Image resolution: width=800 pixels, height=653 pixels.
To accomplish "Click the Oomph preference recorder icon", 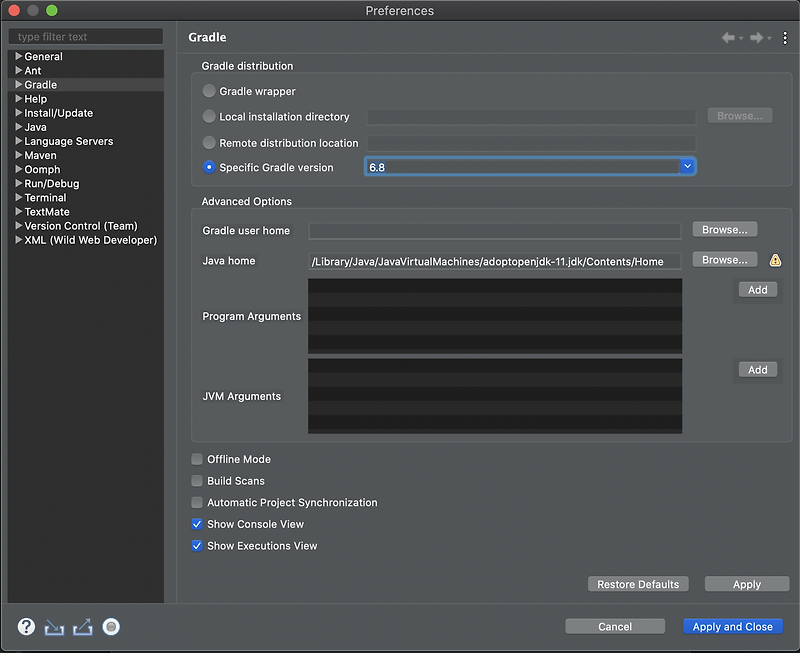I will click(111, 627).
